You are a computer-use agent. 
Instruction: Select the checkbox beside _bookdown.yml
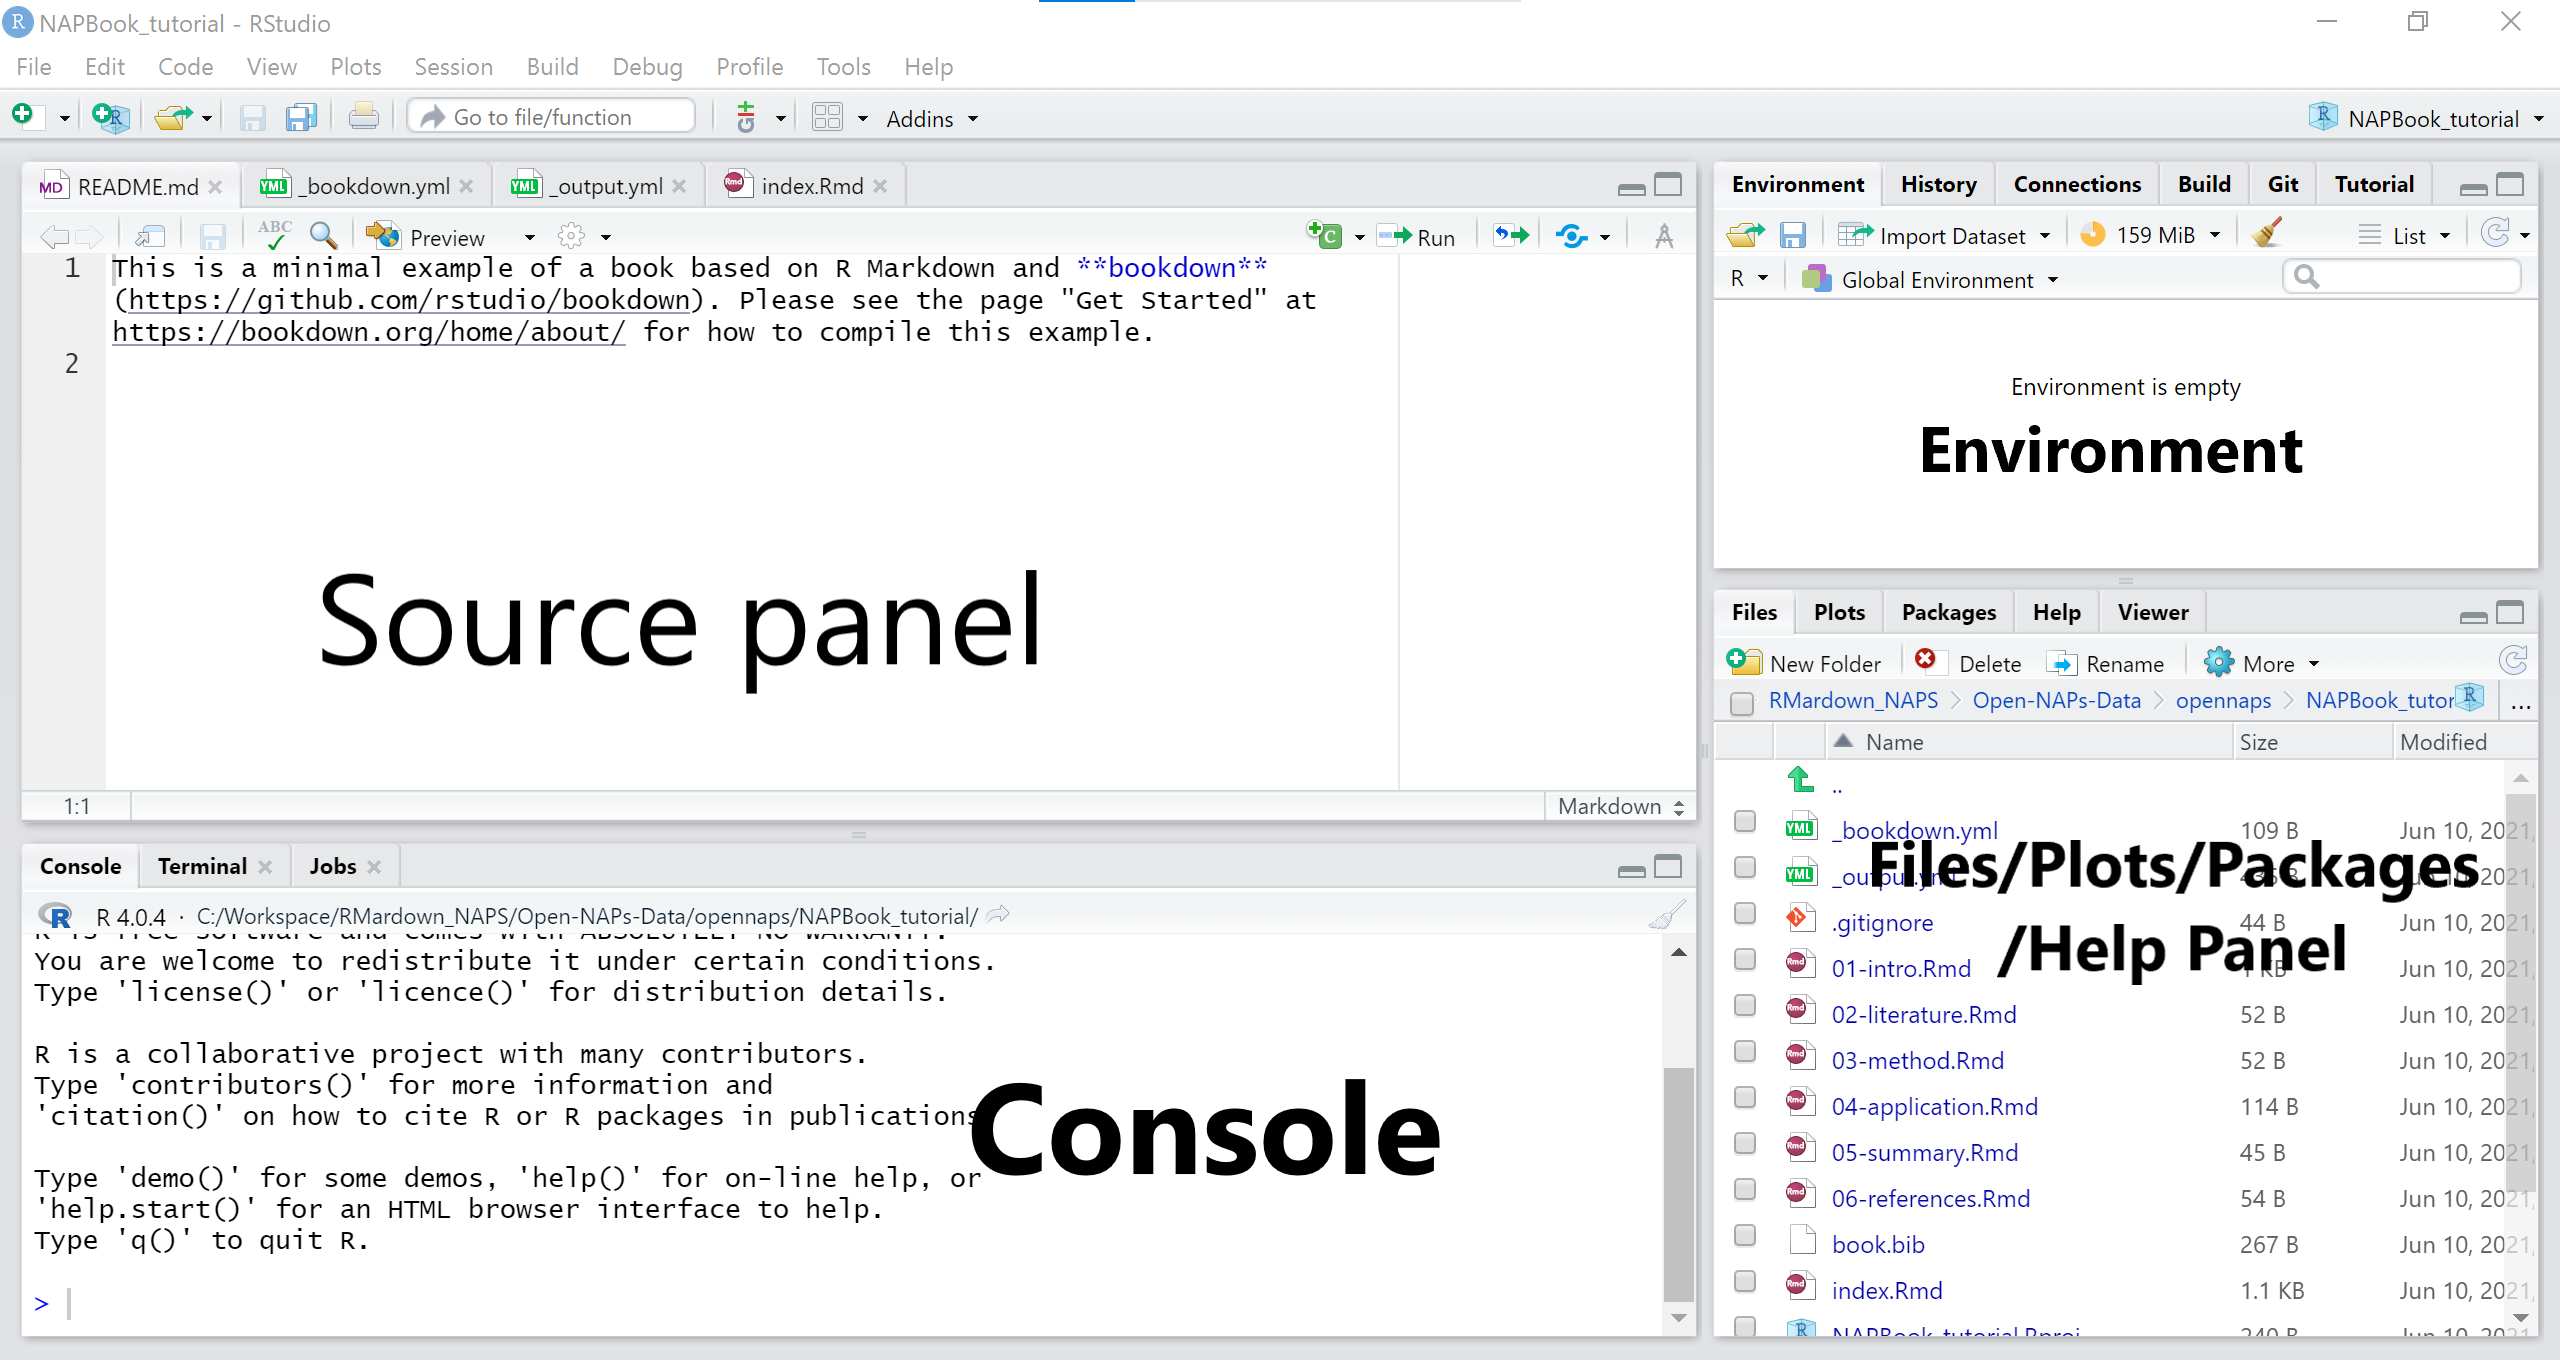tap(1745, 822)
